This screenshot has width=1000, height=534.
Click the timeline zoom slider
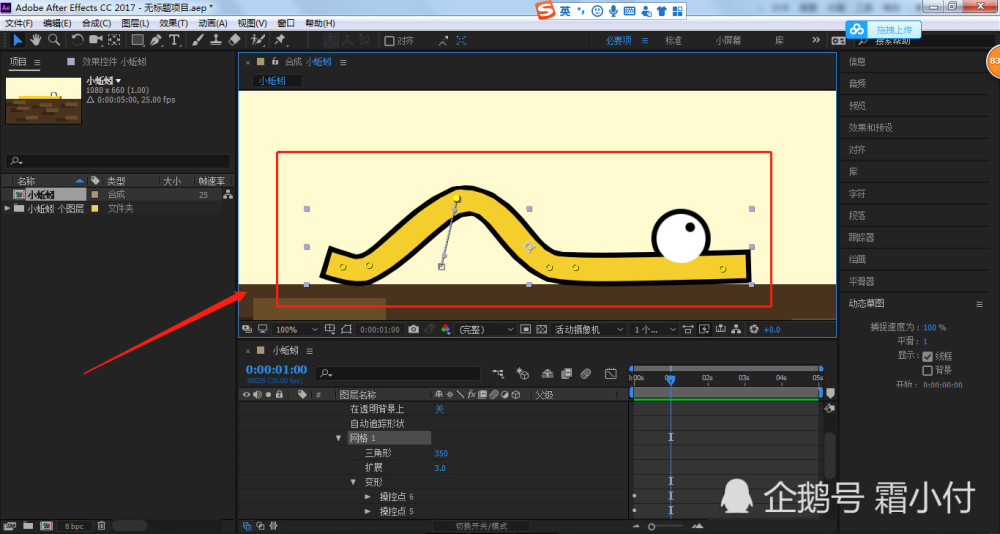[x=665, y=526]
